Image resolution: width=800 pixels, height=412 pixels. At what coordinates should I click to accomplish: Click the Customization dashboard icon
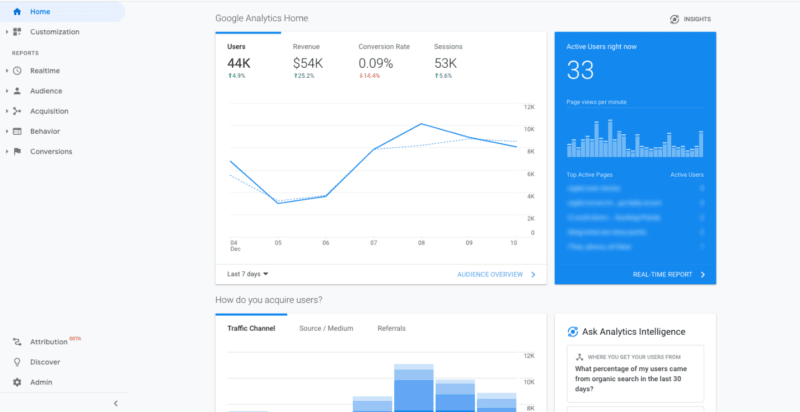pyautogui.click(x=17, y=32)
